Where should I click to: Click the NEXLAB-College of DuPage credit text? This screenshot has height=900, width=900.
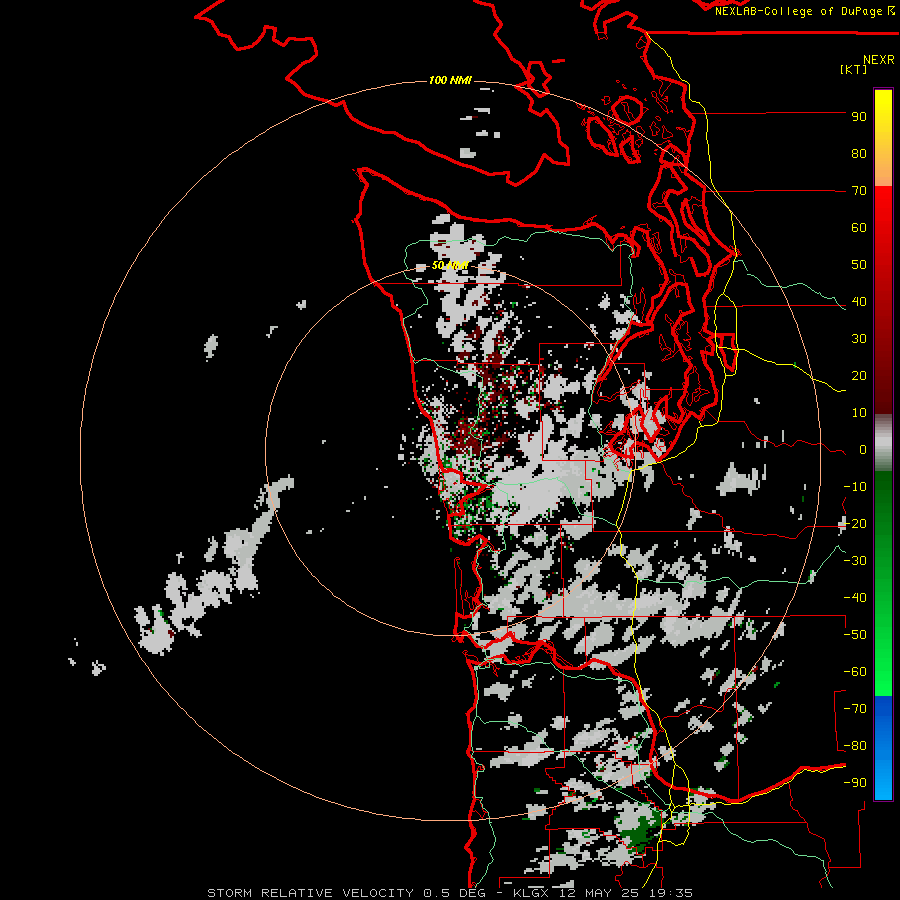[x=804, y=11]
